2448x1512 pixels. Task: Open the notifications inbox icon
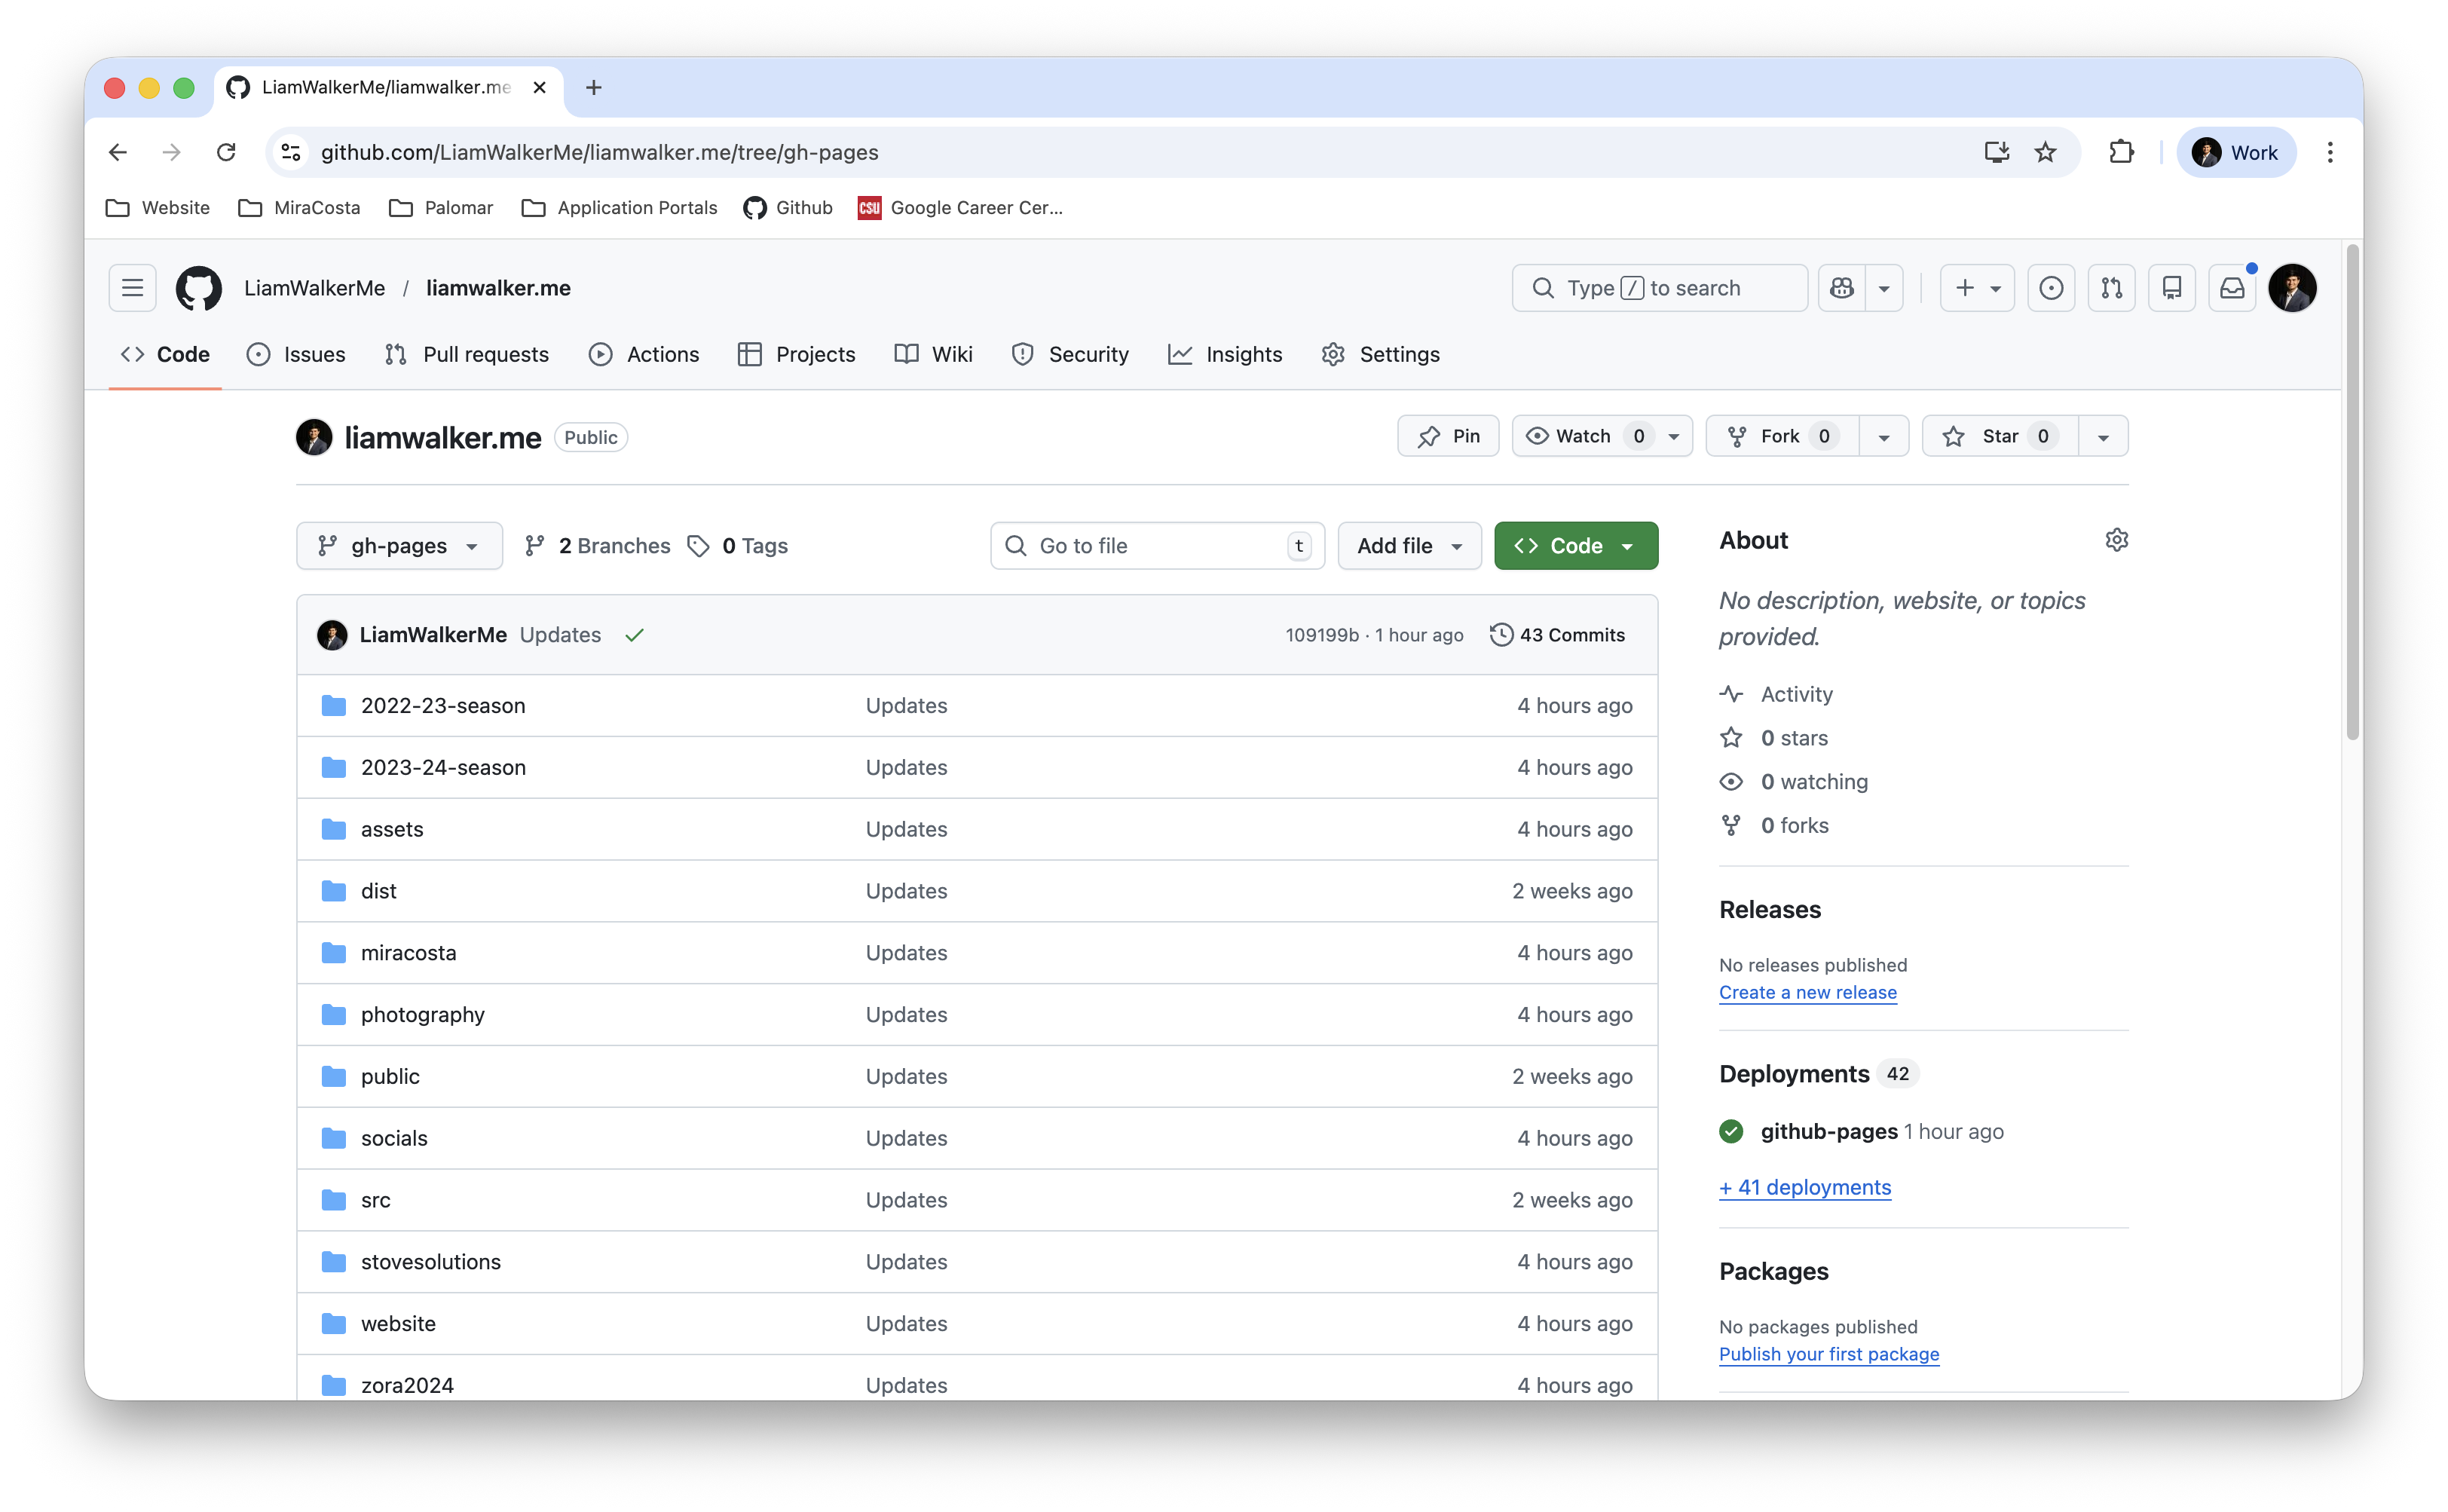tap(2232, 288)
